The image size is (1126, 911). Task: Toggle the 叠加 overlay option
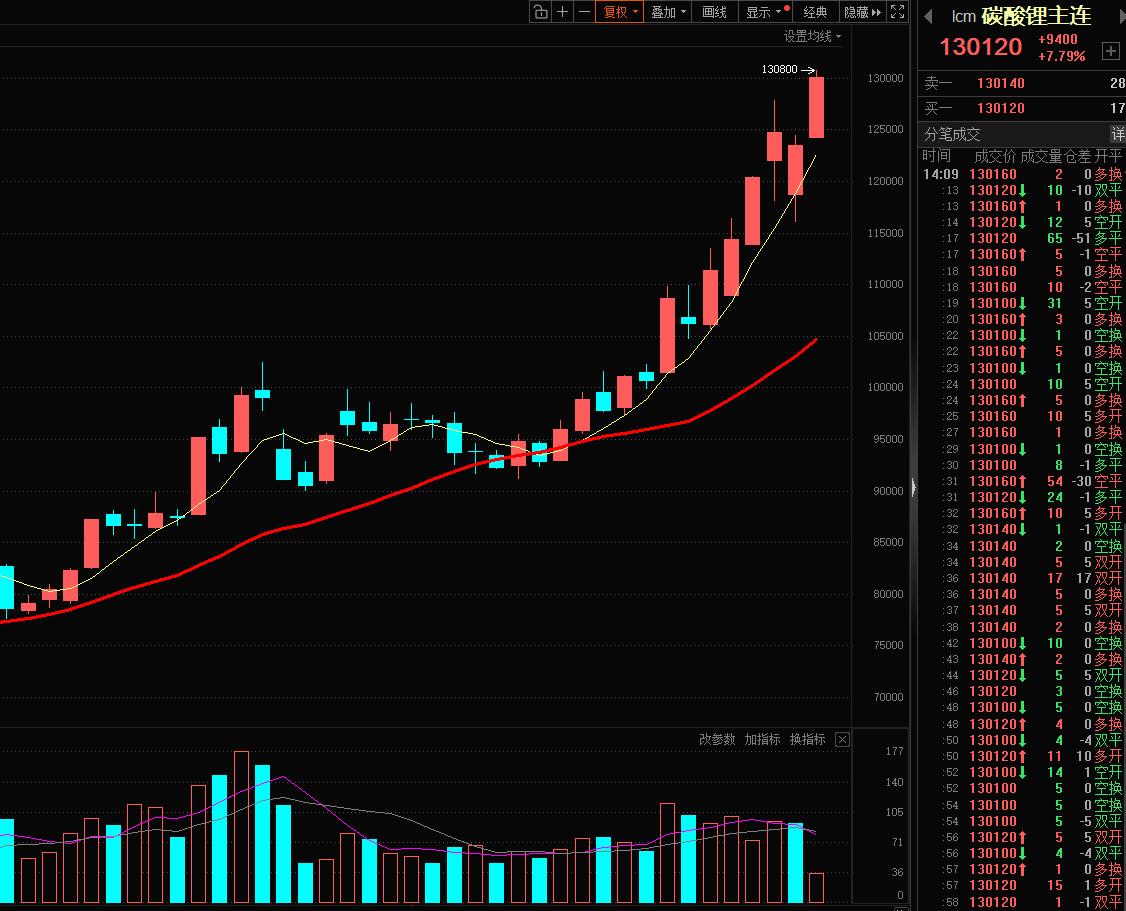pyautogui.click(x=662, y=13)
